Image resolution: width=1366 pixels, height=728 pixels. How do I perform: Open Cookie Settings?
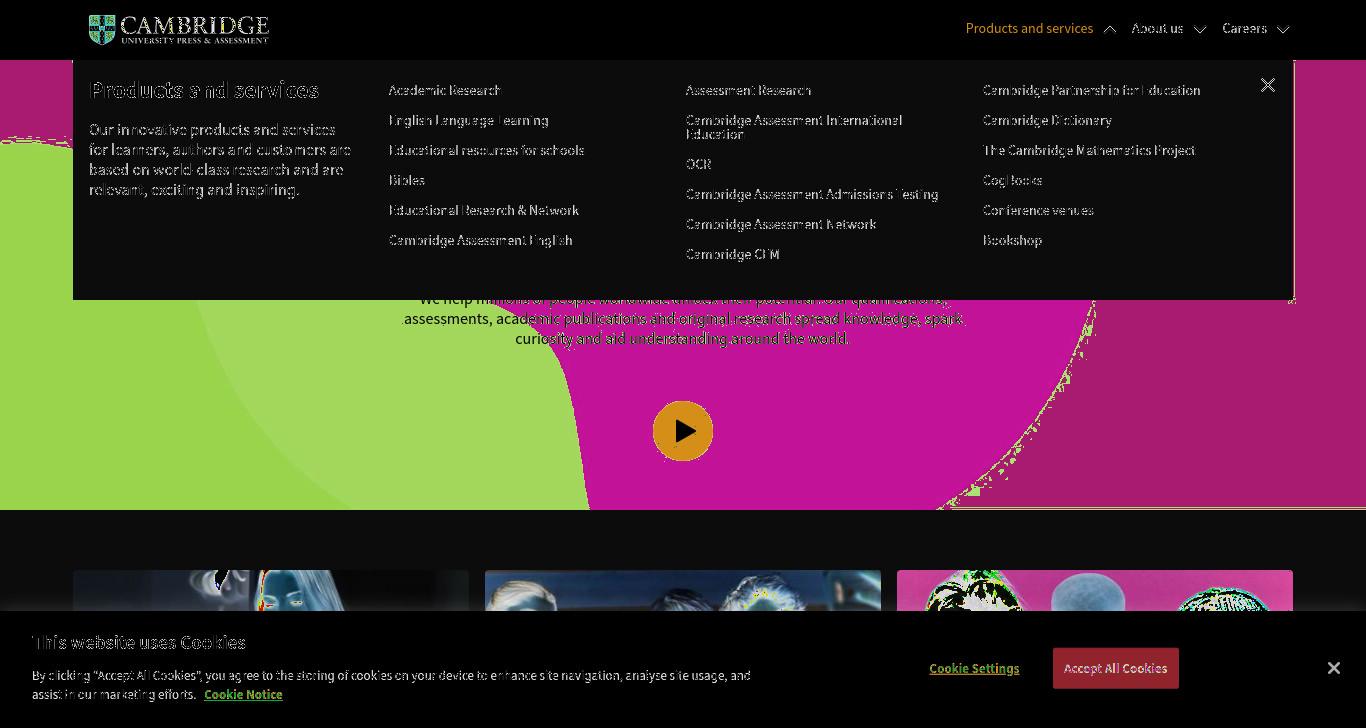pos(974,668)
